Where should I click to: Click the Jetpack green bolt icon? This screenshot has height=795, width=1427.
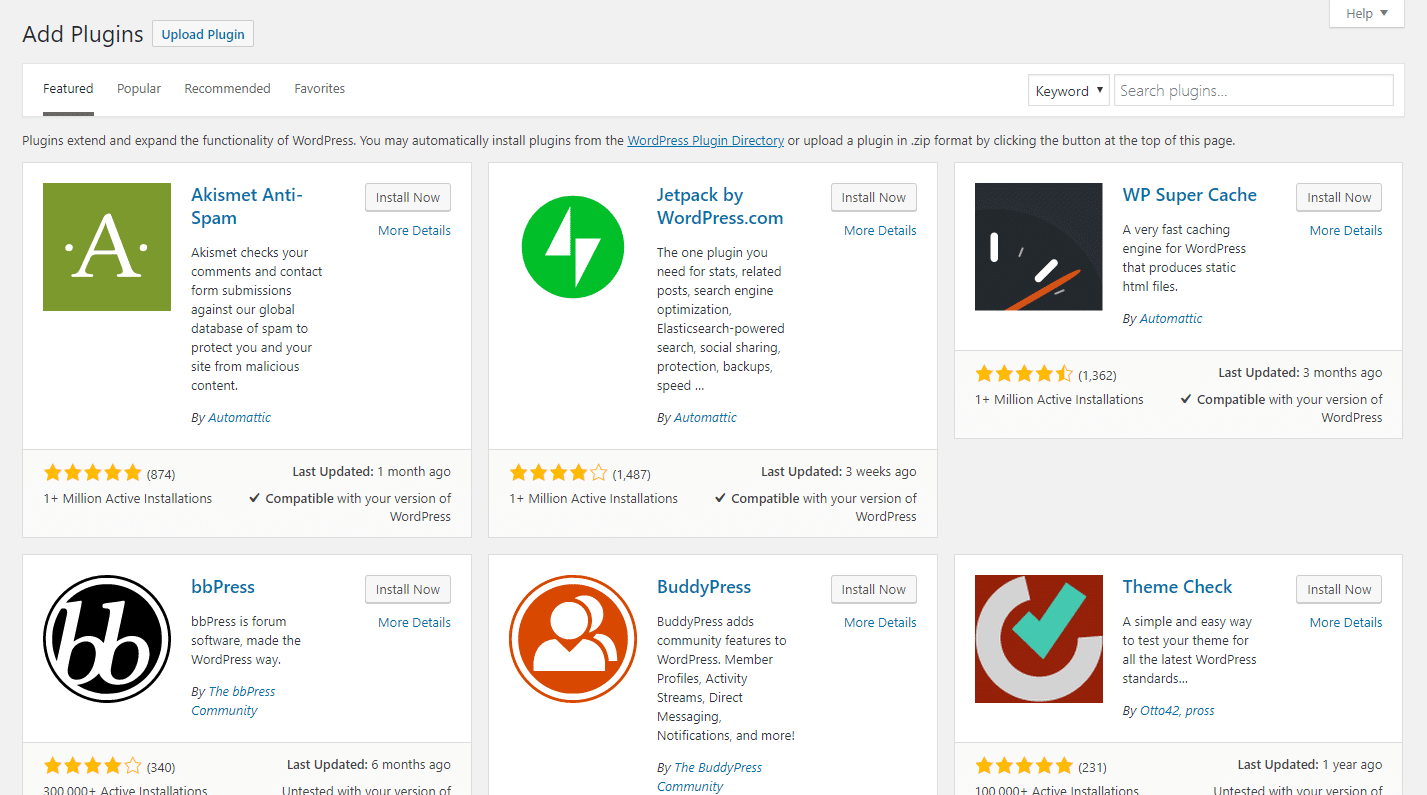[x=572, y=246]
